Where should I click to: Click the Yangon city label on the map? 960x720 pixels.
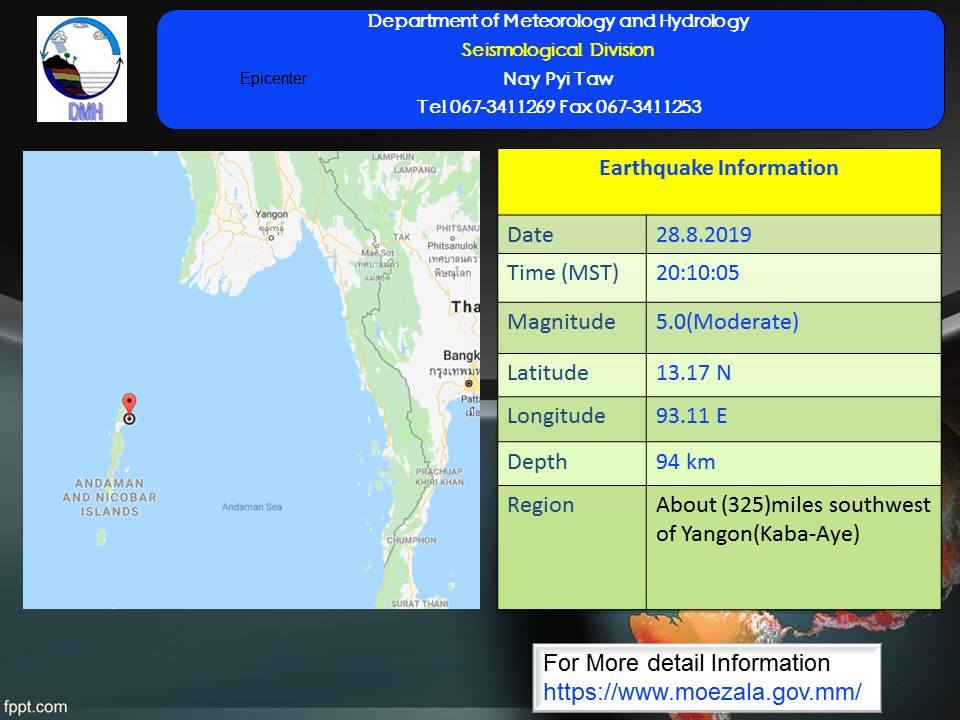point(271,214)
